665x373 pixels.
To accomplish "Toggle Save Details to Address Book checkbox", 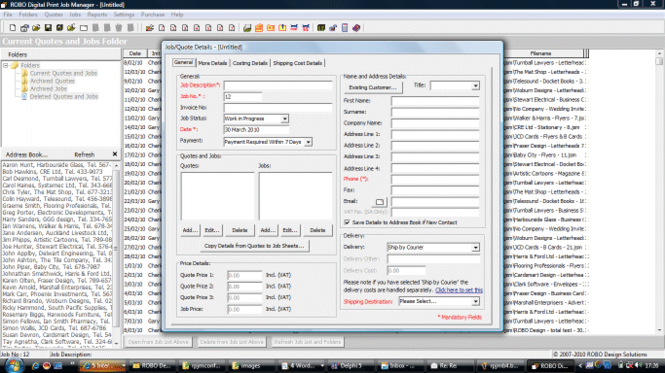I will pyautogui.click(x=347, y=222).
